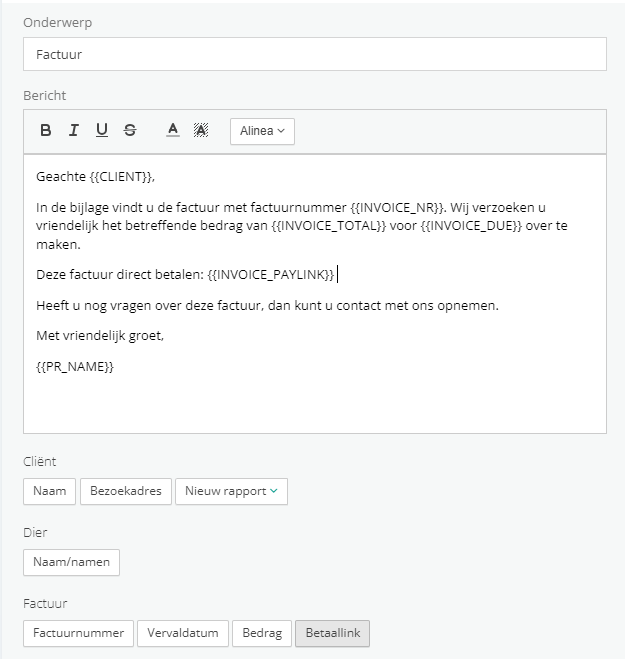
Task: Insert the Bedrag placeholder
Action: 262,633
